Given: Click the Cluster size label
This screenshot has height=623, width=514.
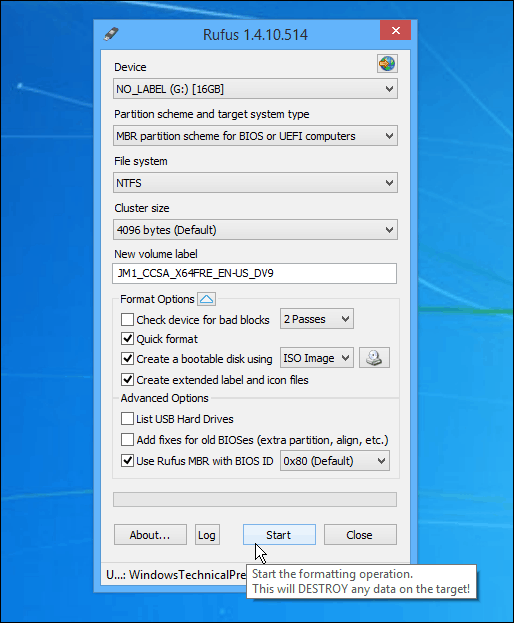Looking at the screenshot, I should click(142, 208).
